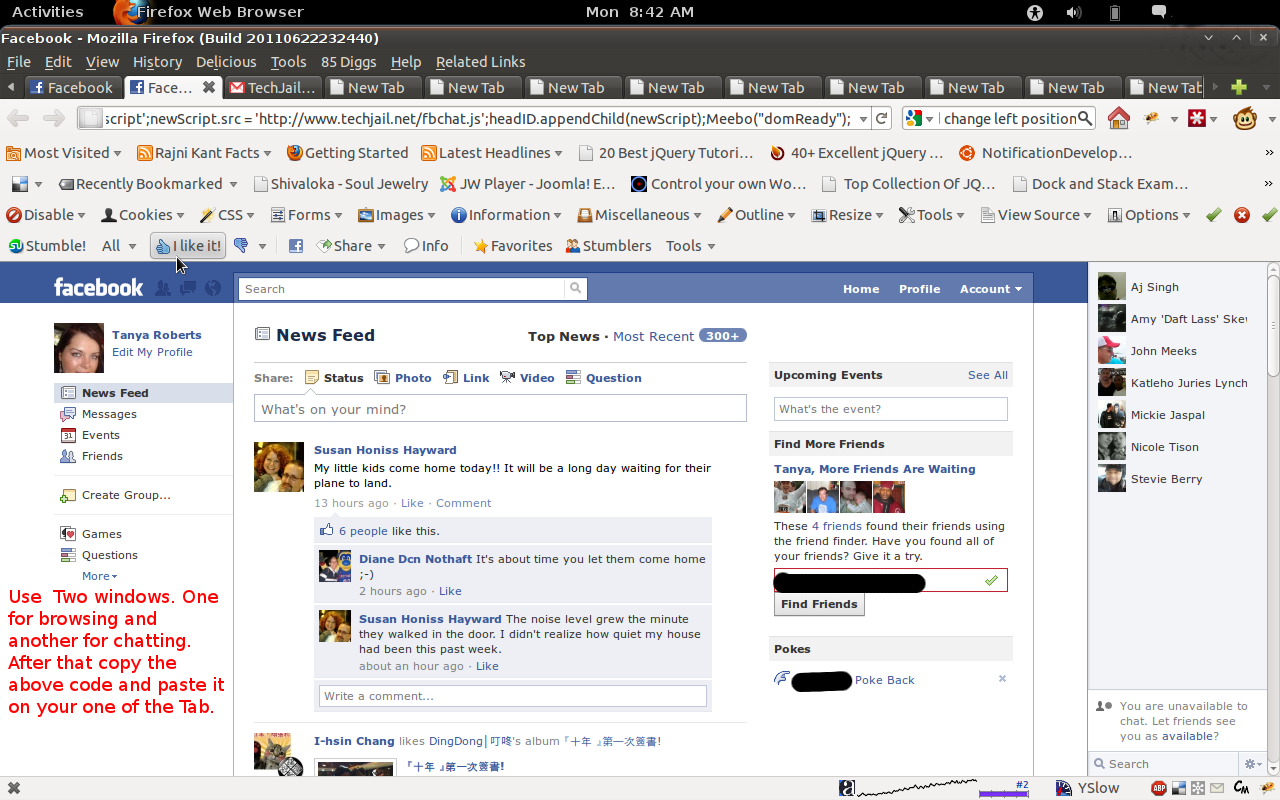The width and height of the screenshot is (1280, 800).
Task: Open the Cookies dropdown menu
Action: (x=143, y=215)
